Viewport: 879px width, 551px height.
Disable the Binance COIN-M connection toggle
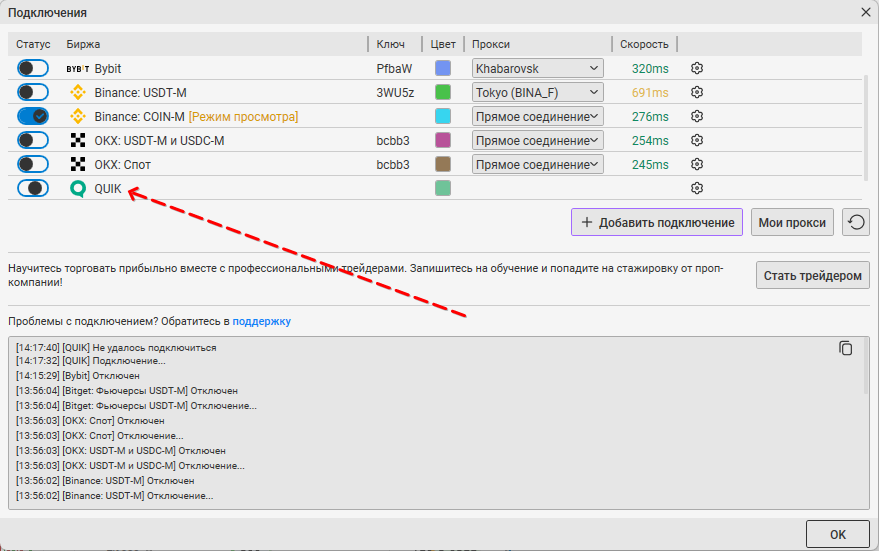coord(33,116)
